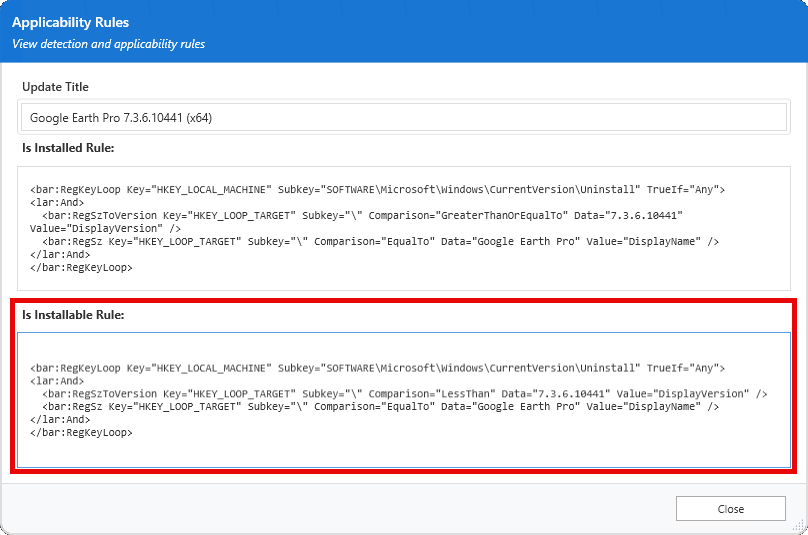Click the 'View detection and applicability rules' subtitle
Image resolution: width=808 pixels, height=535 pixels.
(x=108, y=44)
